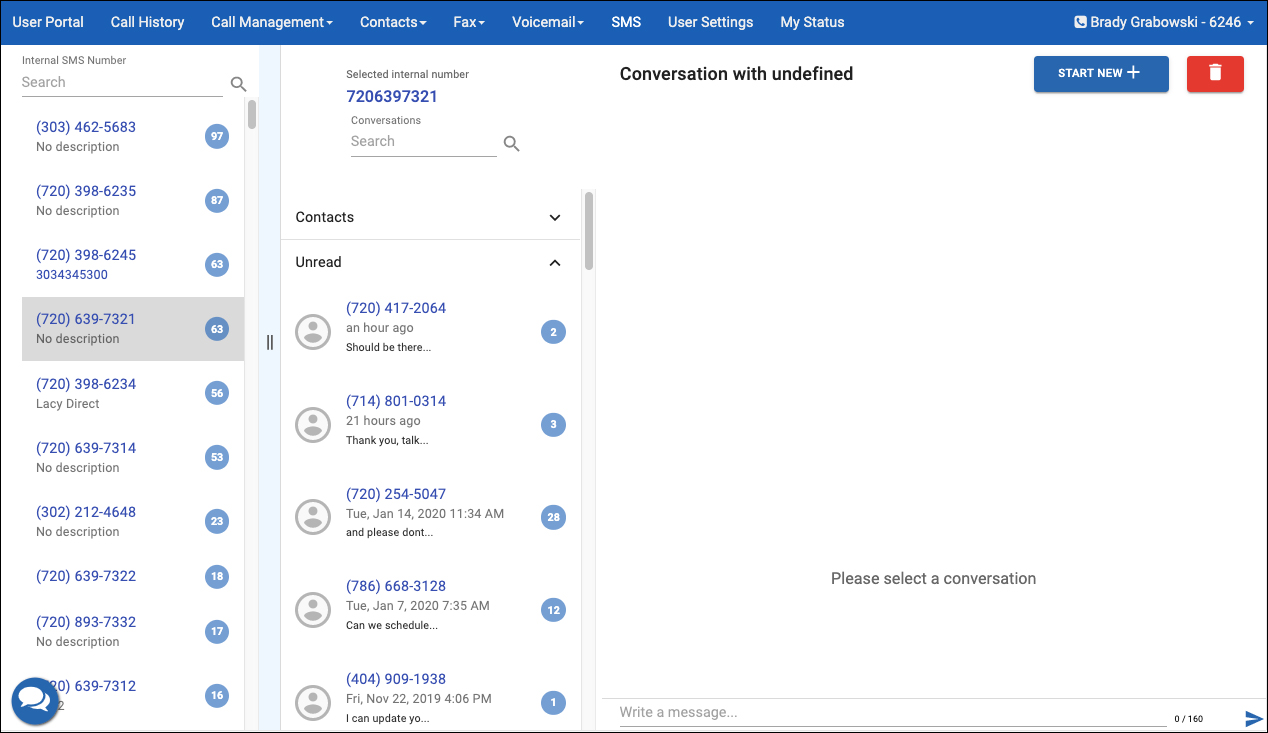Open the User Settings page
Screen dimensions: 1268x733
[x=710, y=22]
